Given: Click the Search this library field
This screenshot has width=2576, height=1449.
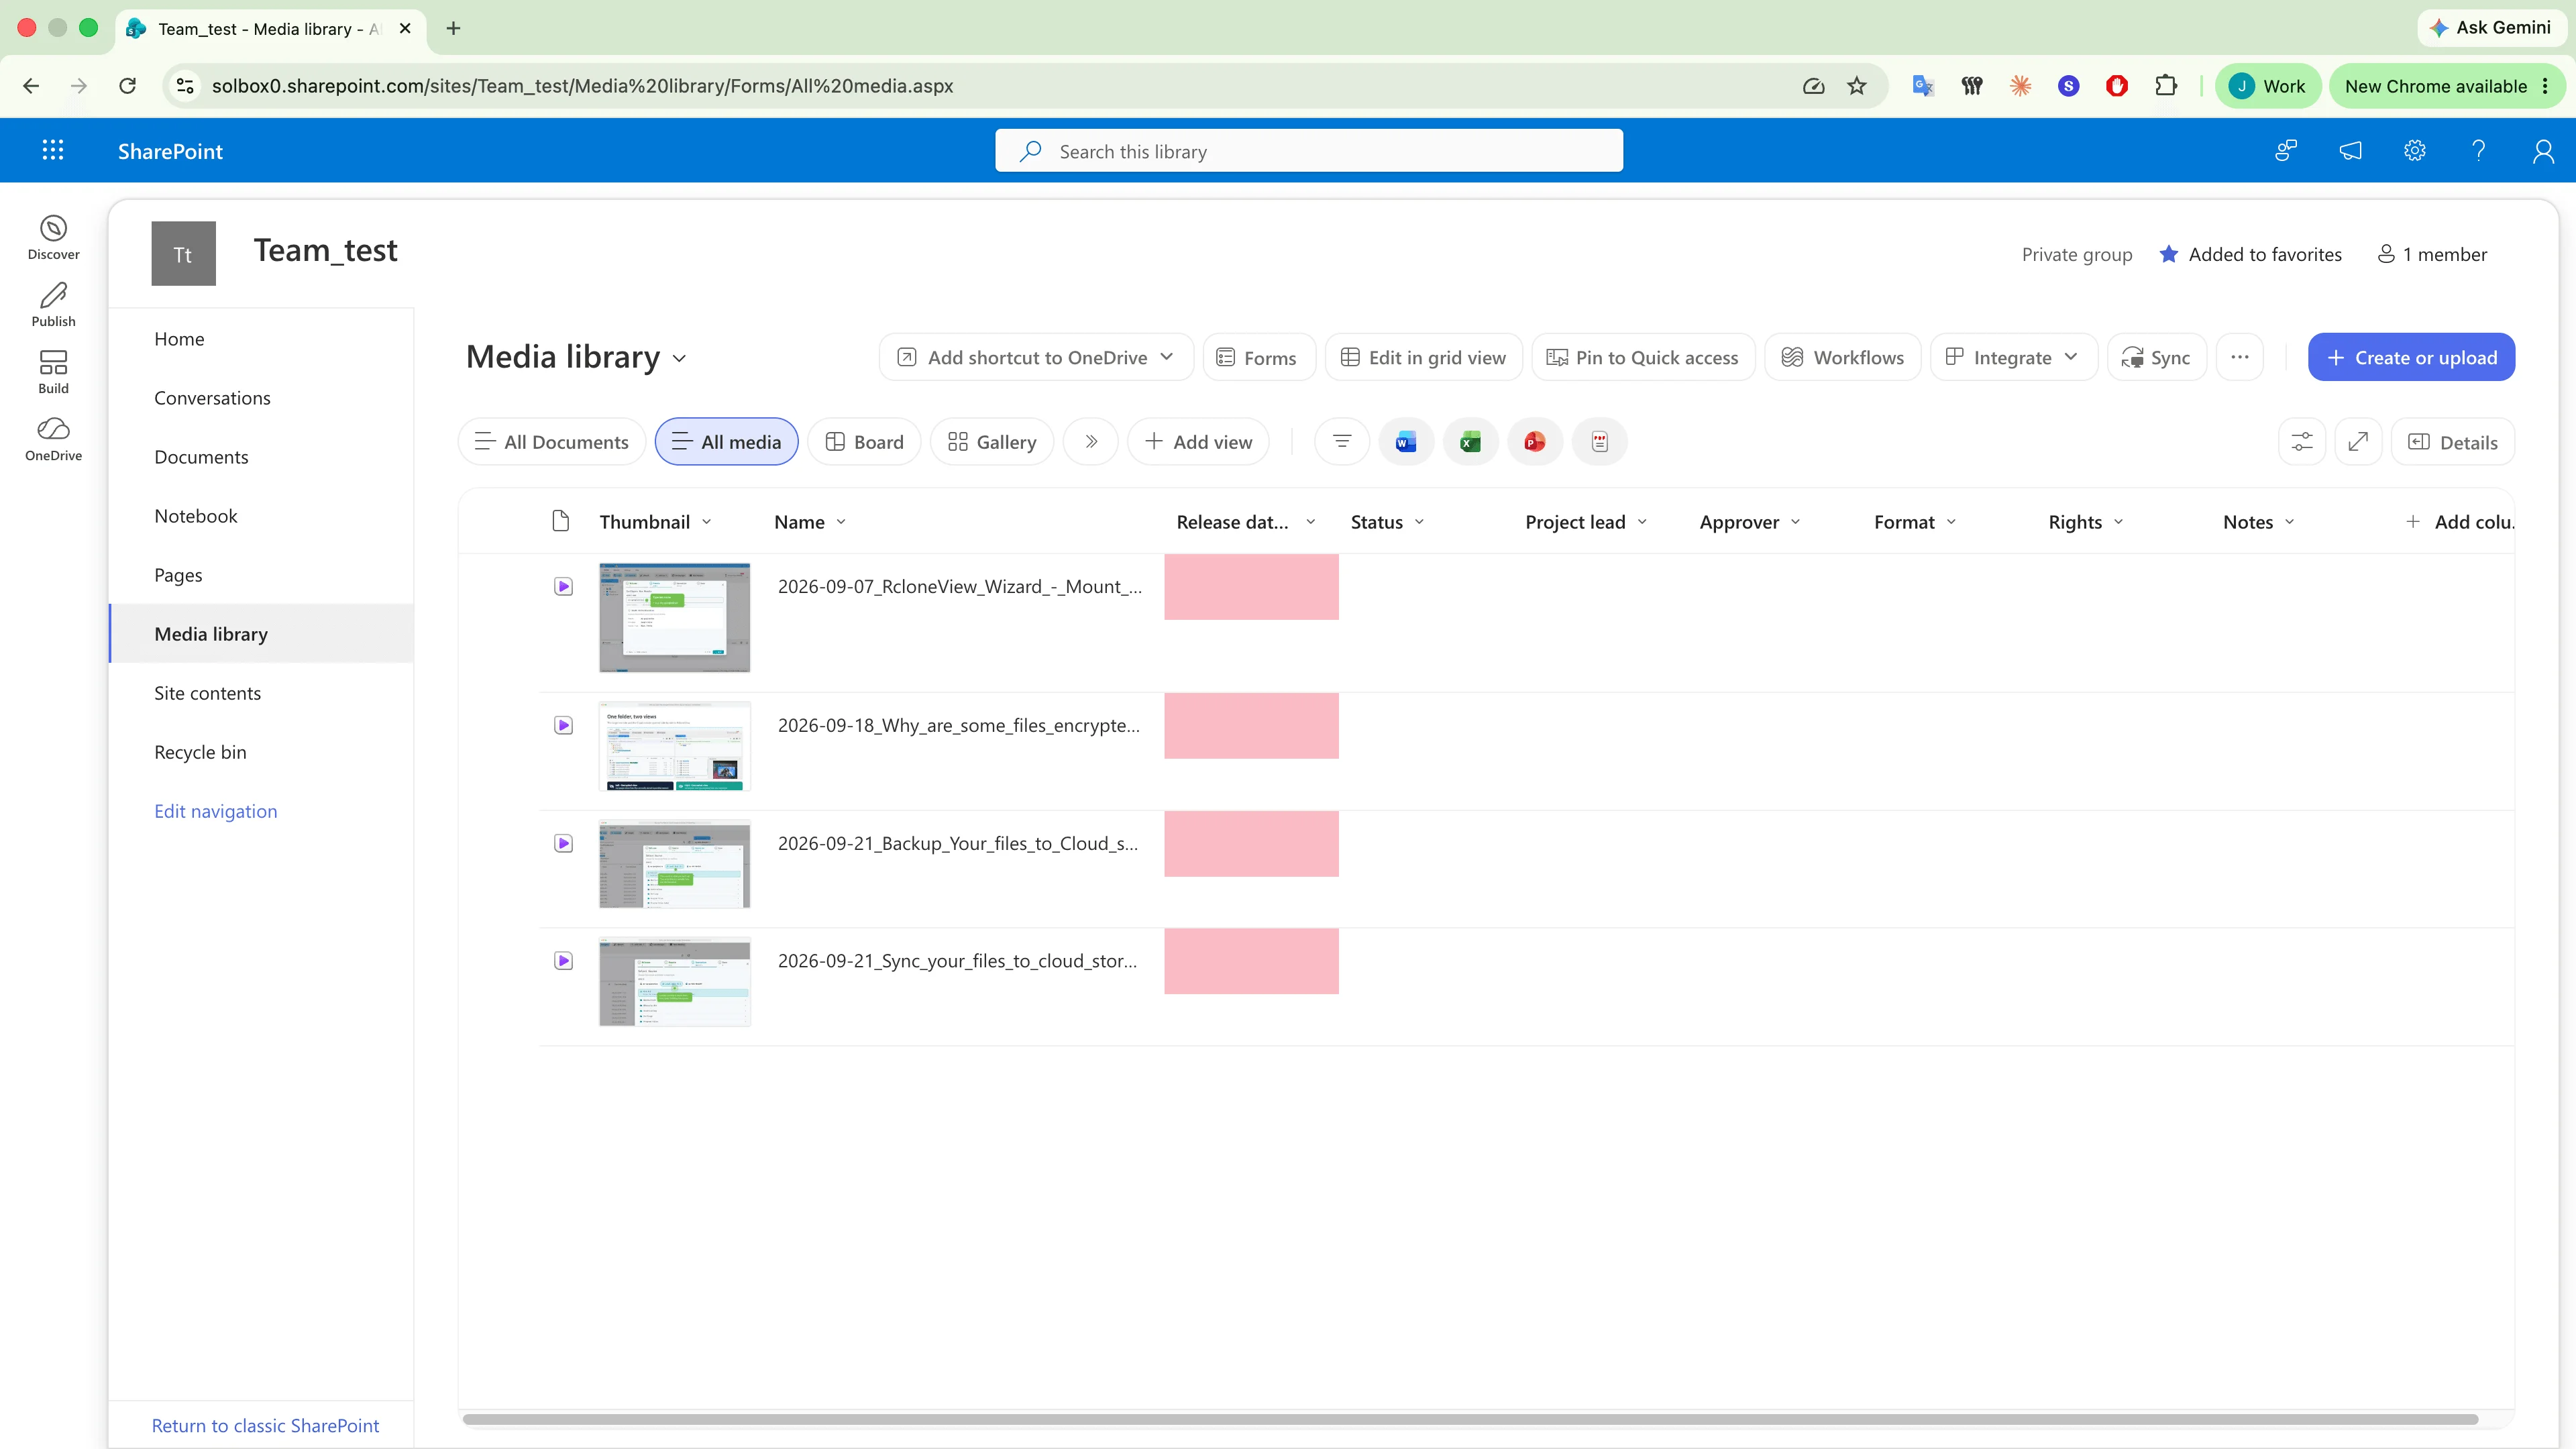Looking at the screenshot, I should [x=1308, y=151].
